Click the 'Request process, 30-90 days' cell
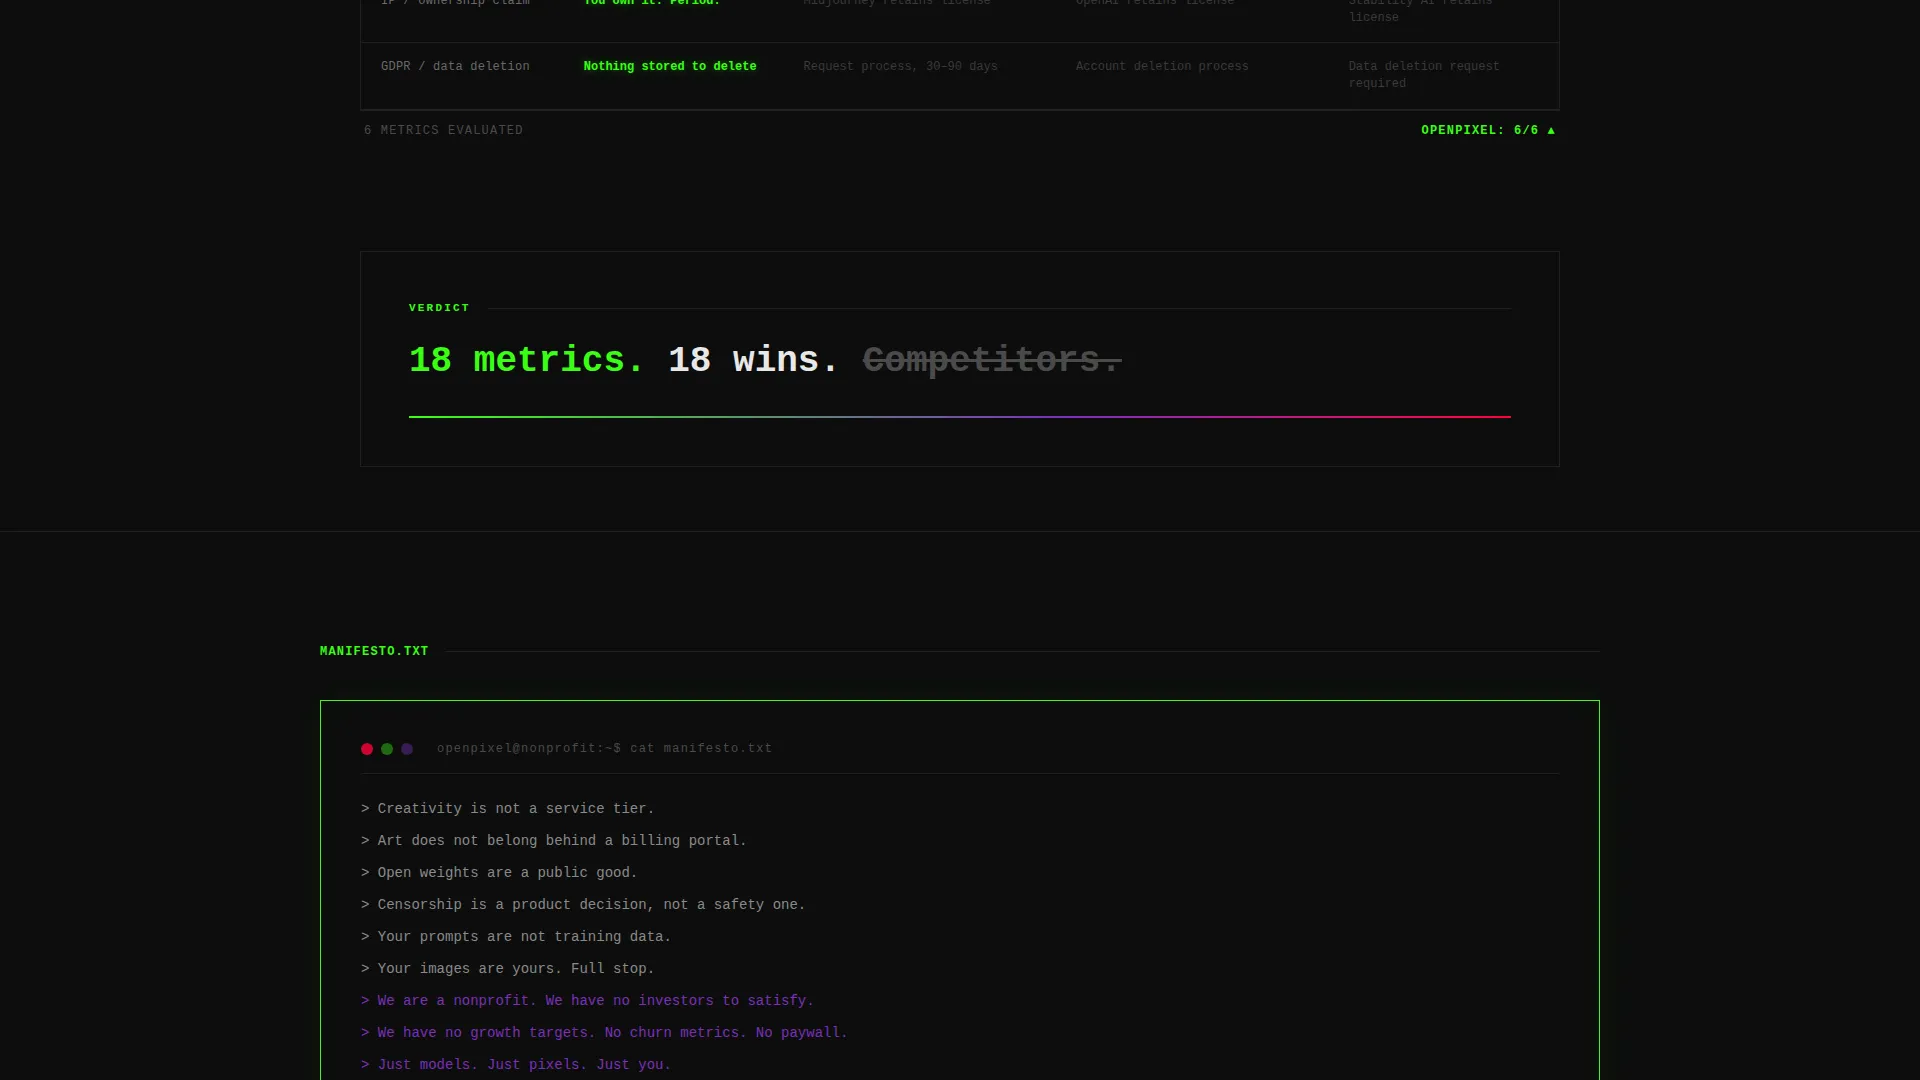Screen dimensions: 1920x1080 point(900,66)
